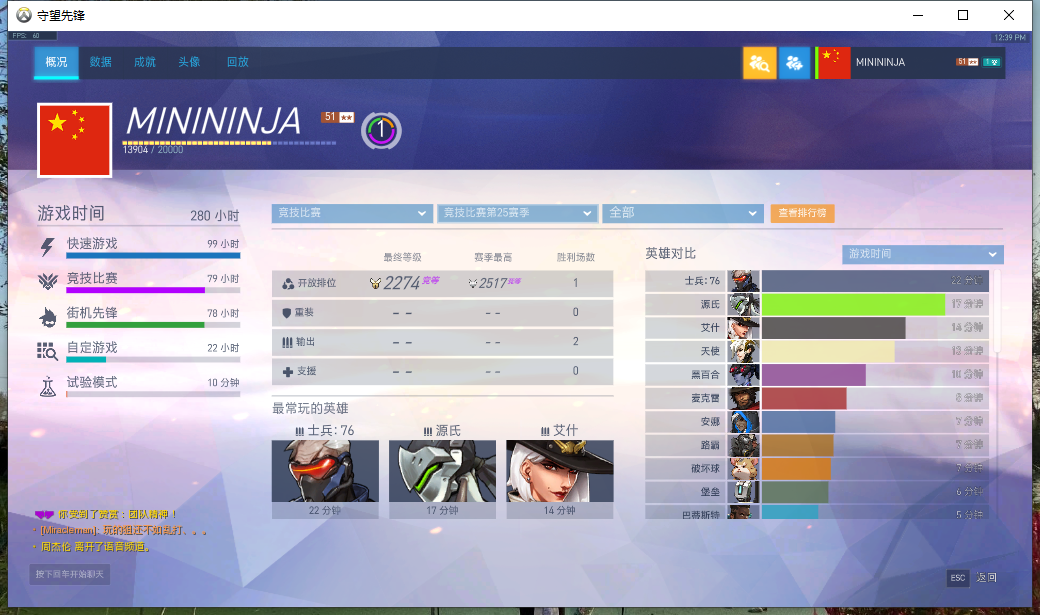The height and width of the screenshot is (615, 1040).
Task: Click the 安娜 portrait in hero comparison list
Action: (x=744, y=422)
